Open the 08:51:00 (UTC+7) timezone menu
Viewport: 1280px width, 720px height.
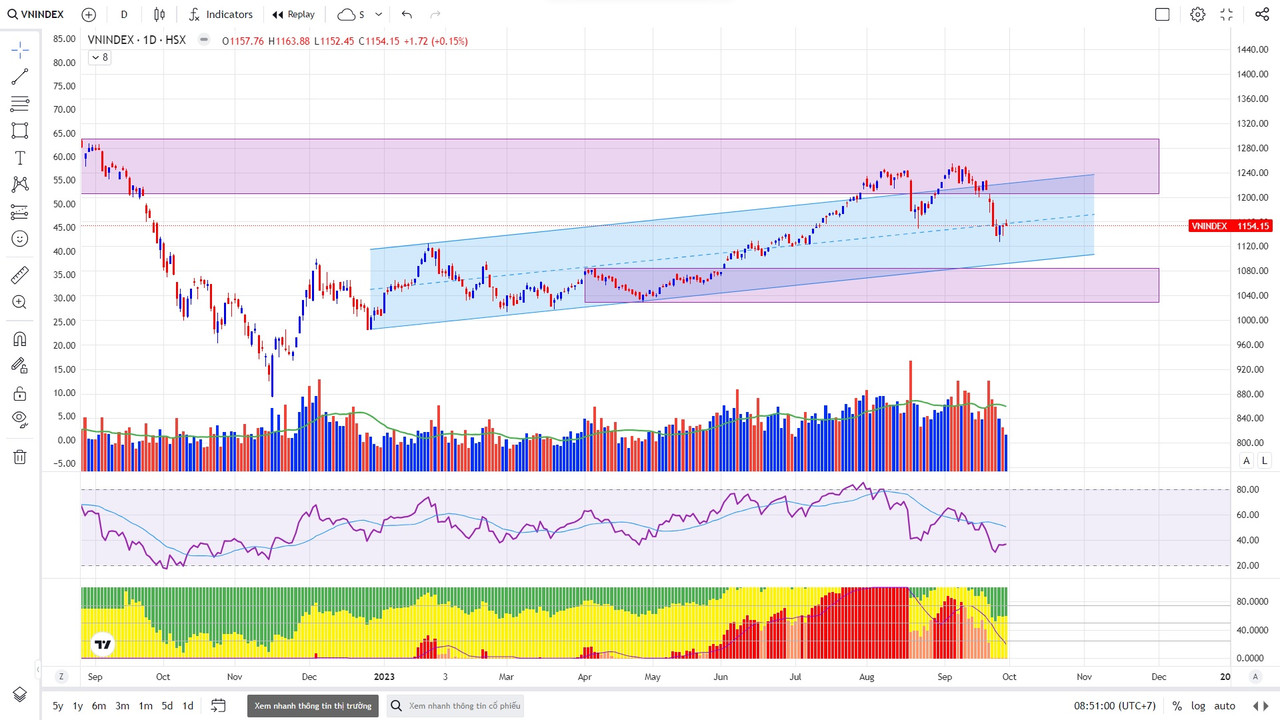point(1115,706)
